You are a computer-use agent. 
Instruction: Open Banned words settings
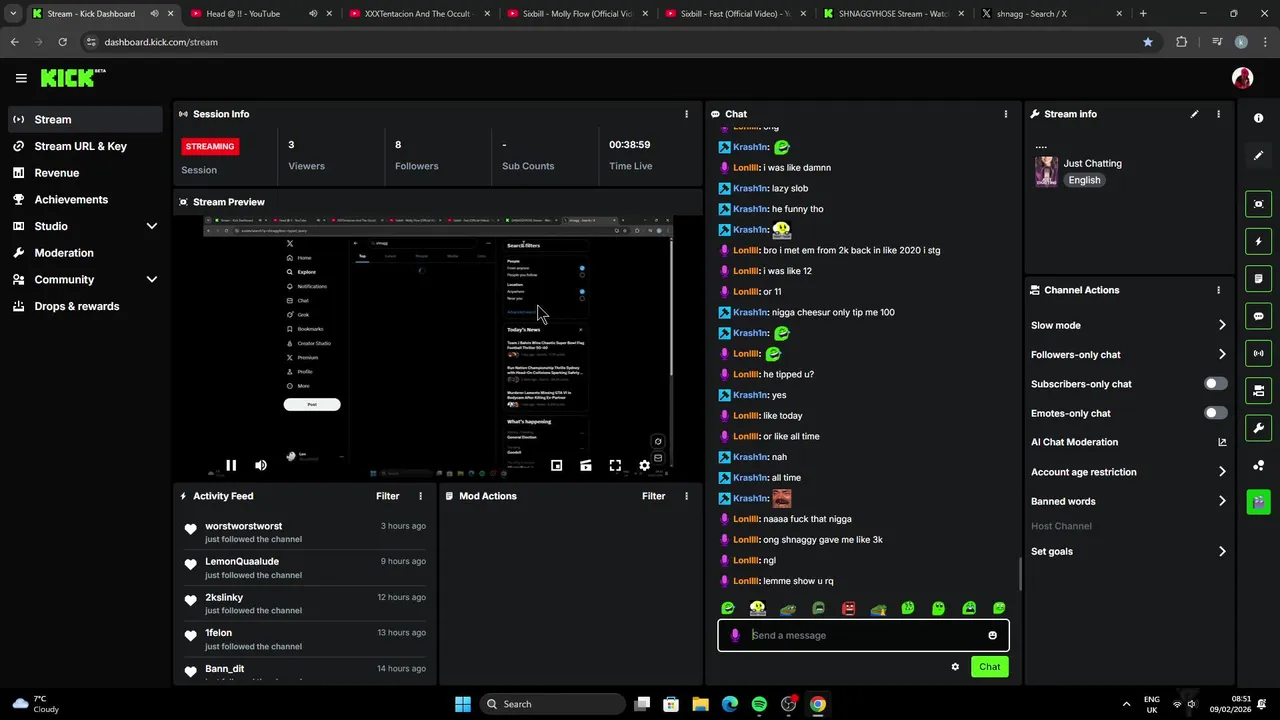[x=1128, y=501]
